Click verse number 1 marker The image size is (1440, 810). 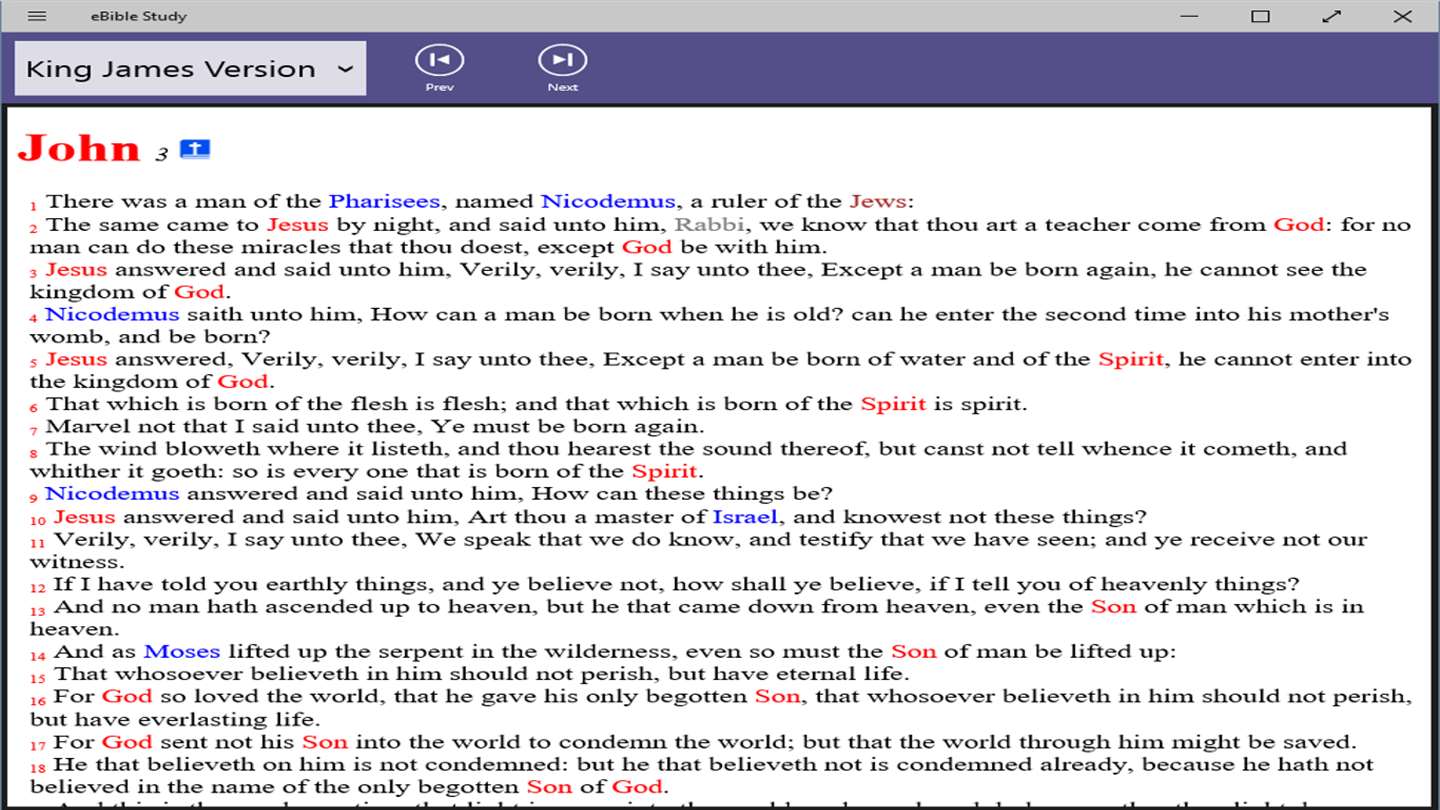pos(33,206)
